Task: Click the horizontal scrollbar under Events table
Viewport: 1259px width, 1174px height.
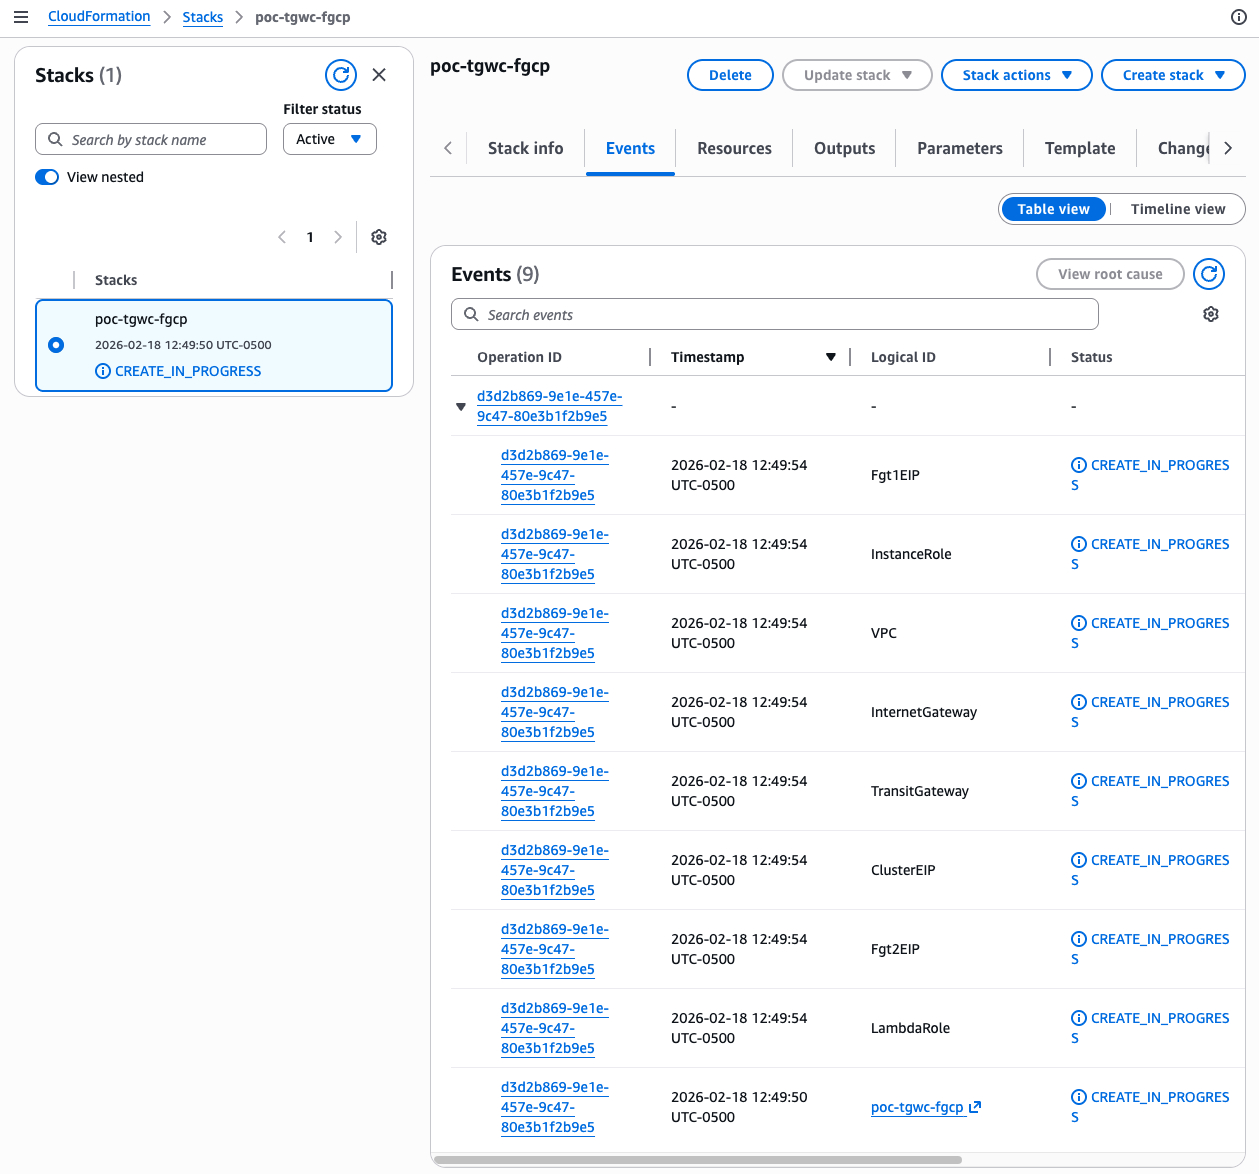Action: click(698, 1160)
